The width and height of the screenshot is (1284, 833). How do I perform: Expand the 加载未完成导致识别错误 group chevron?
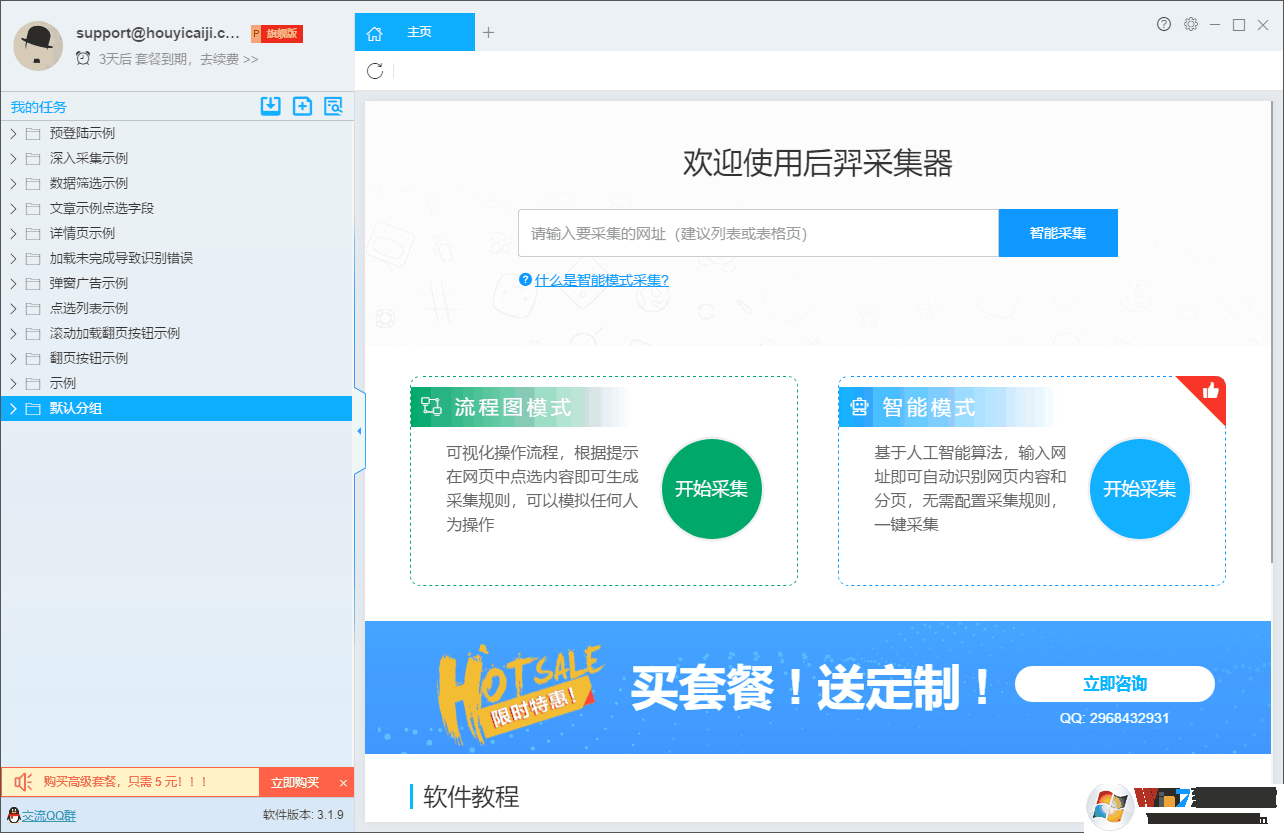click(13, 258)
